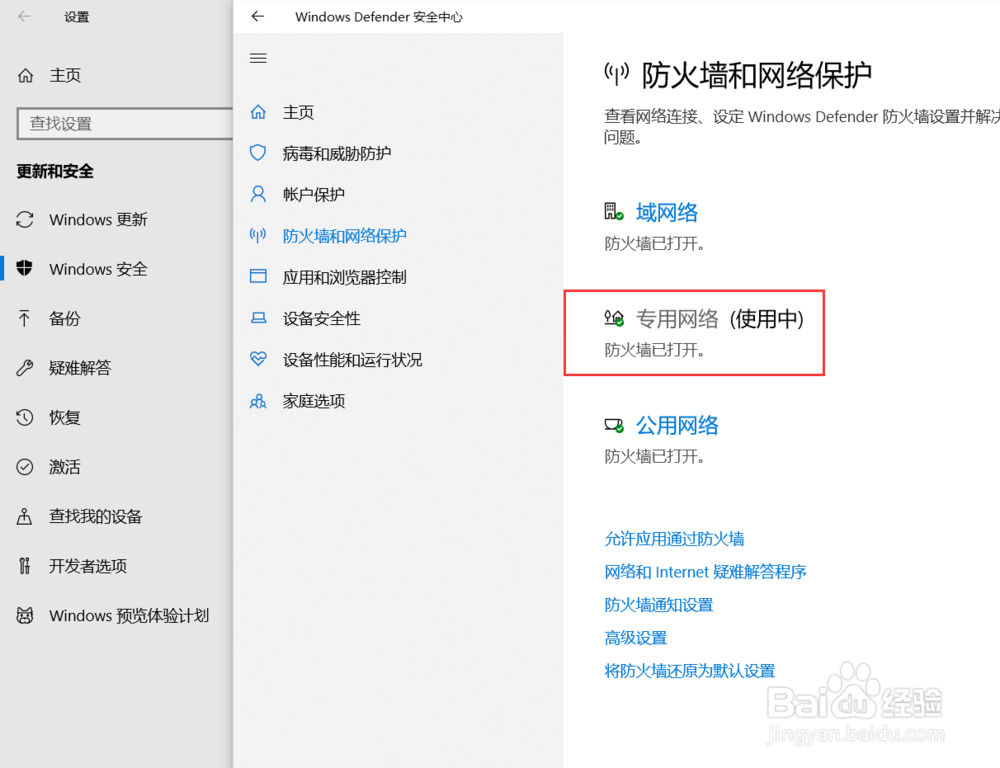Screen dimensions: 1000x768
Task: Click the Defender 主页 house icon
Action: tap(258, 112)
